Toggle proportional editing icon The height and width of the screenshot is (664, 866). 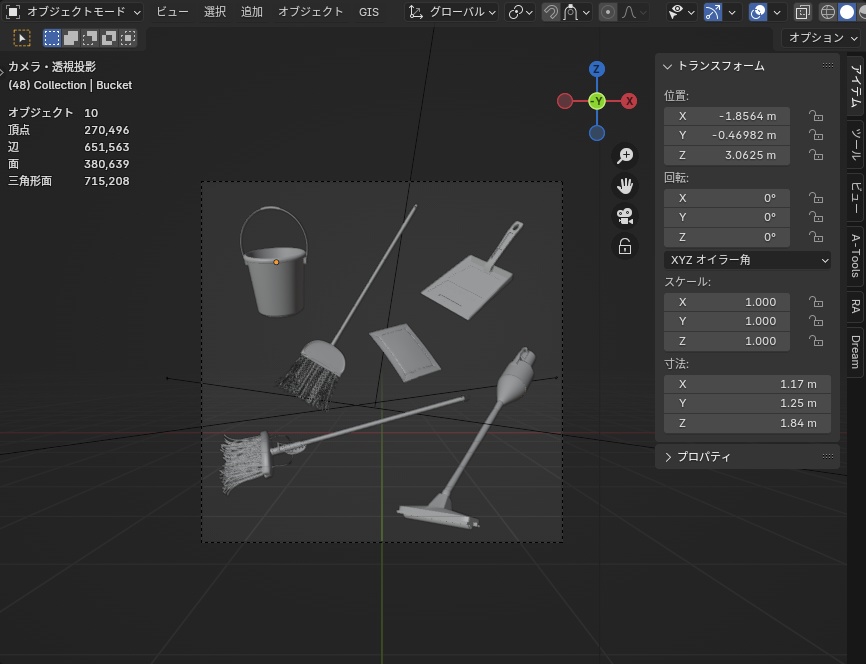click(x=608, y=12)
